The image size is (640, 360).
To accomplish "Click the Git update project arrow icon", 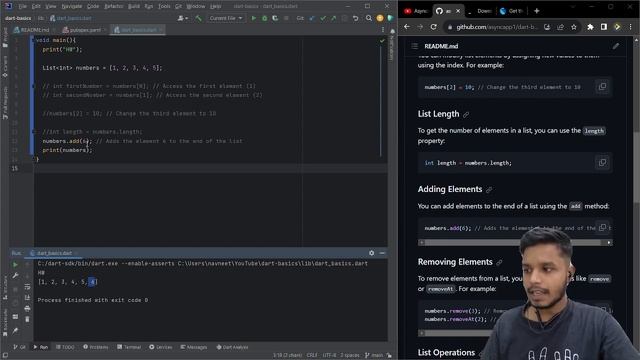I will point(312,18).
